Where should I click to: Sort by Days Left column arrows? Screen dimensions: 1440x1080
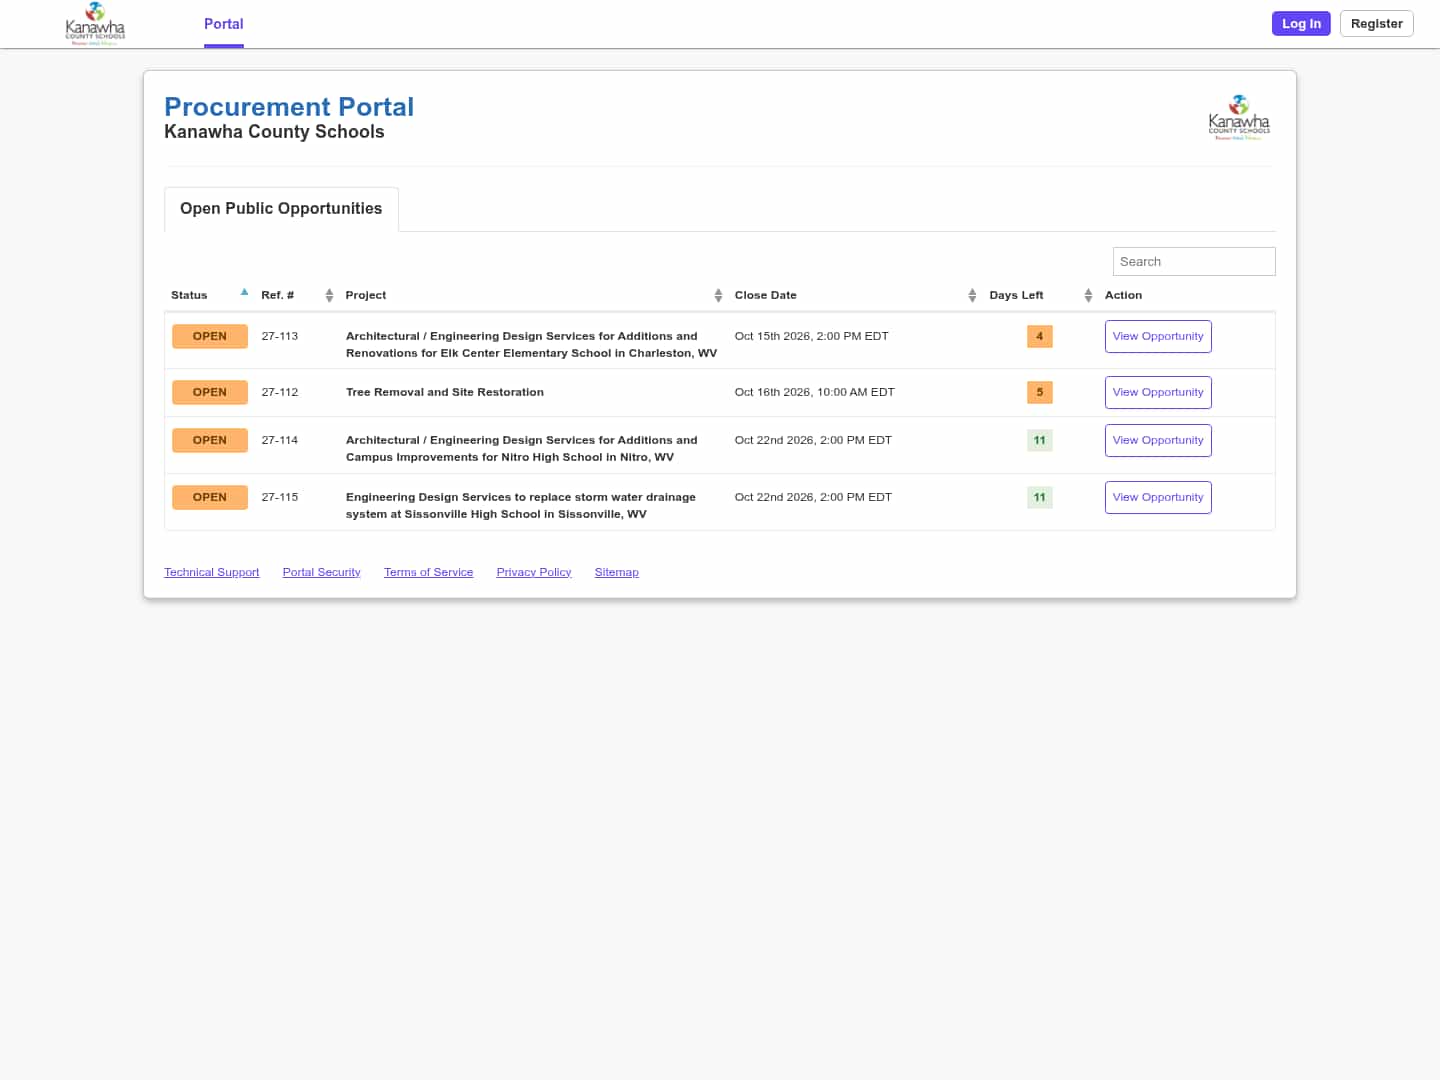point(1088,295)
